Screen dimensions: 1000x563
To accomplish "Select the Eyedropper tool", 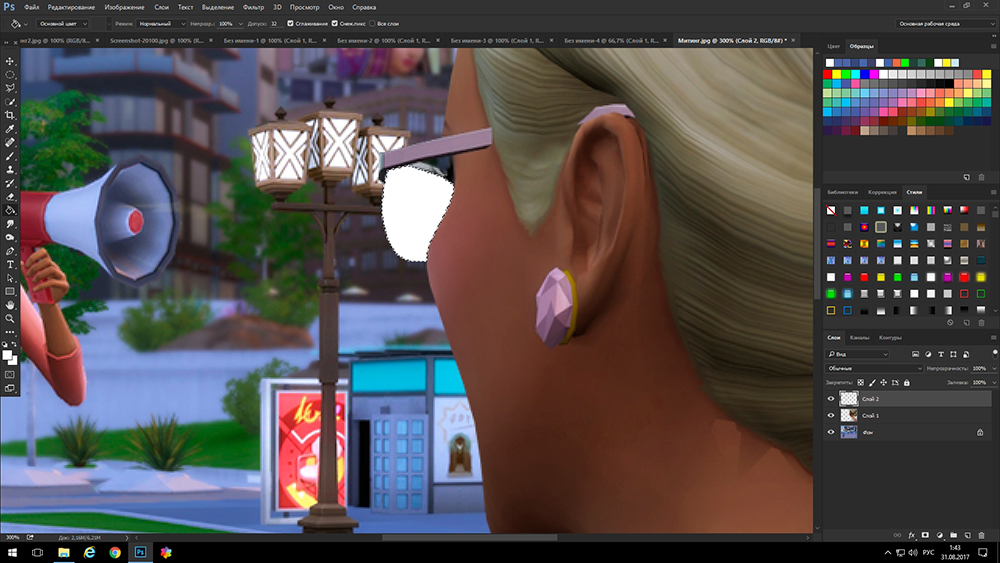I will click(10, 129).
